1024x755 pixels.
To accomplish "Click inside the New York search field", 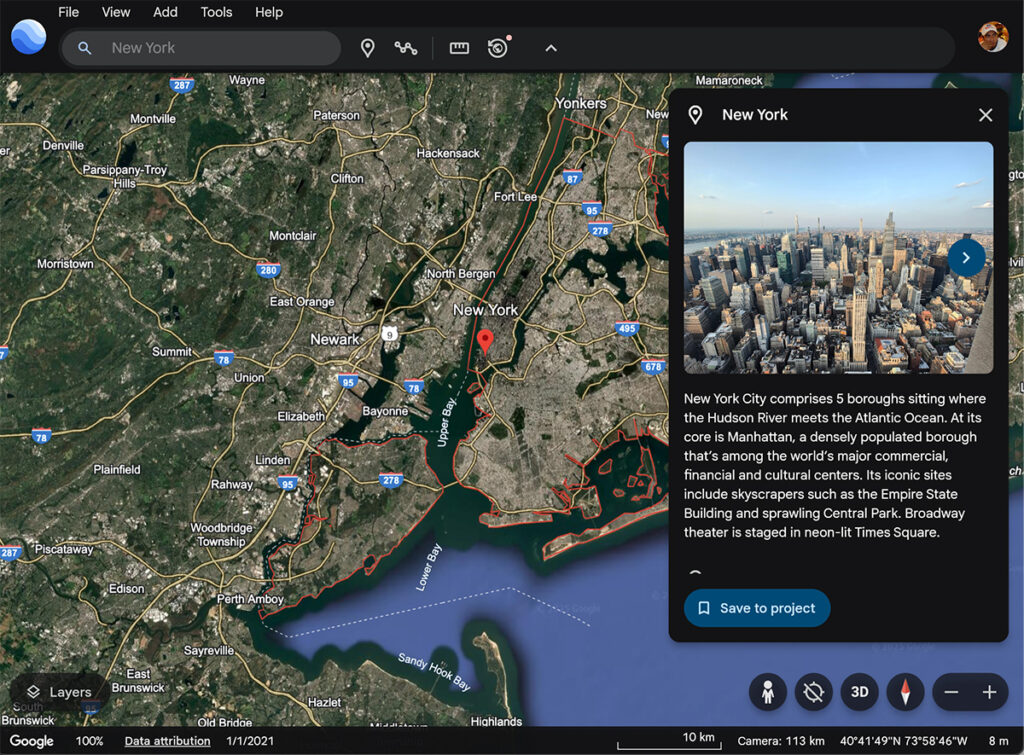I will coord(200,47).
